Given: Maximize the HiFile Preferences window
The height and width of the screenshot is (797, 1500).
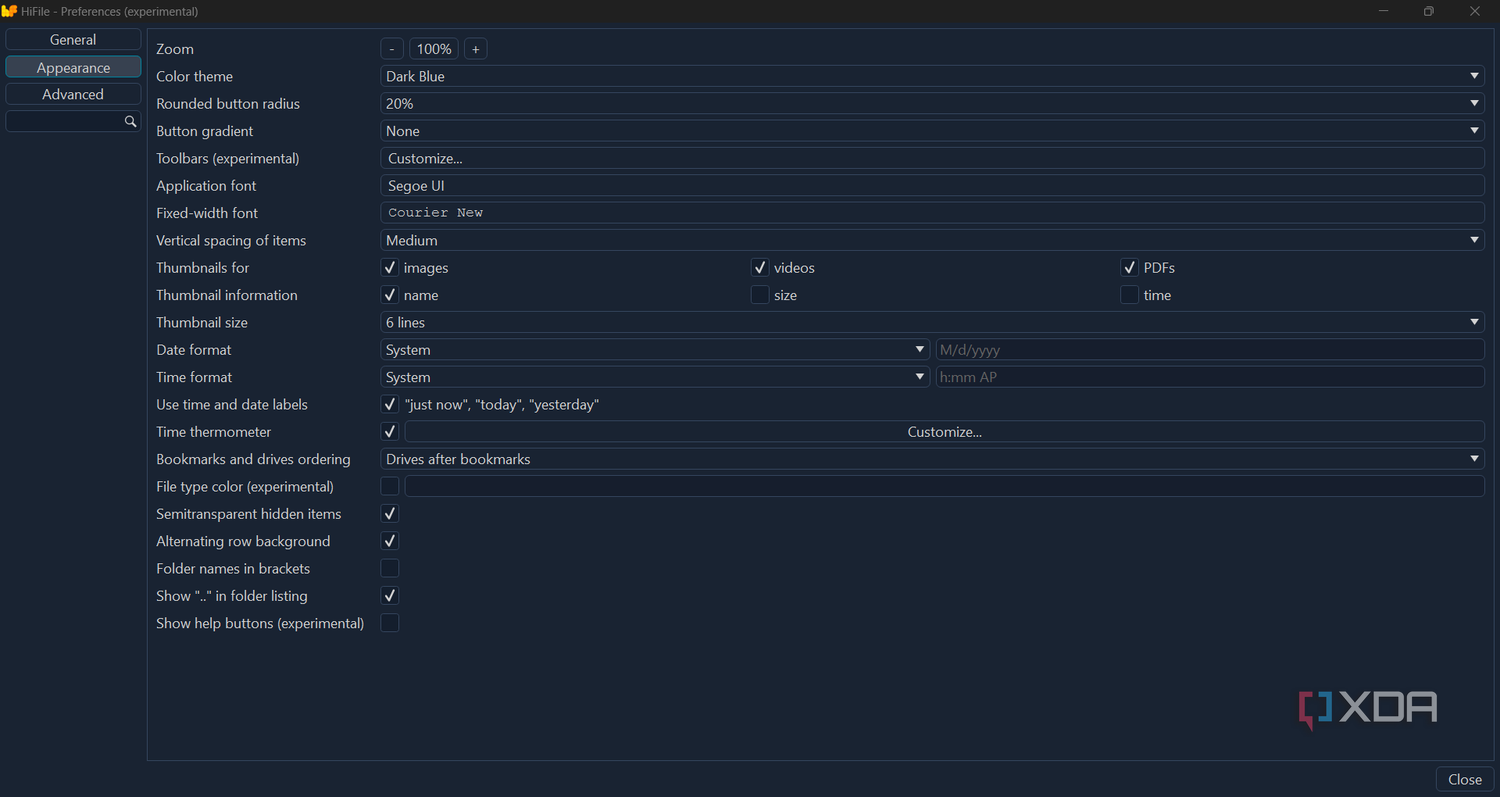Looking at the screenshot, I should pyautogui.click(x=1429, y=12).
